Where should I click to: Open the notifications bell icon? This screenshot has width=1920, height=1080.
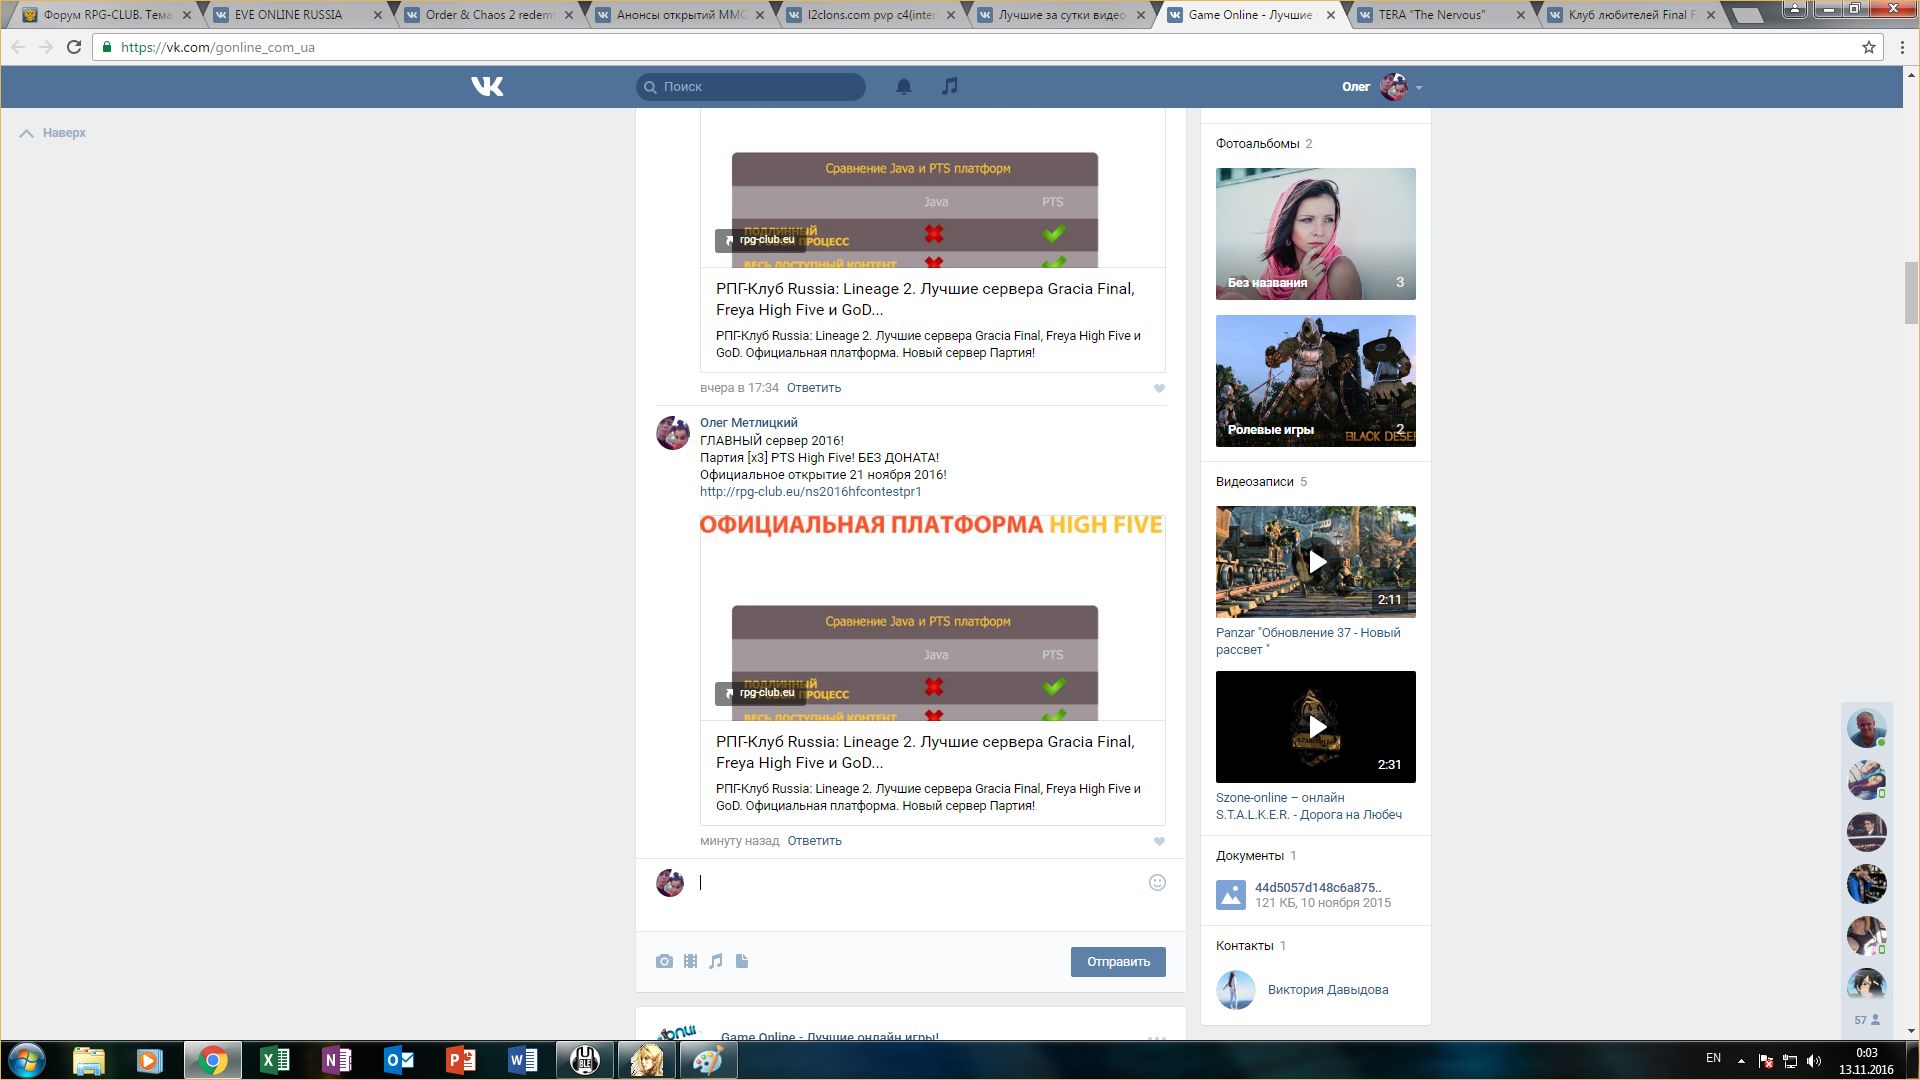point(903,87)
